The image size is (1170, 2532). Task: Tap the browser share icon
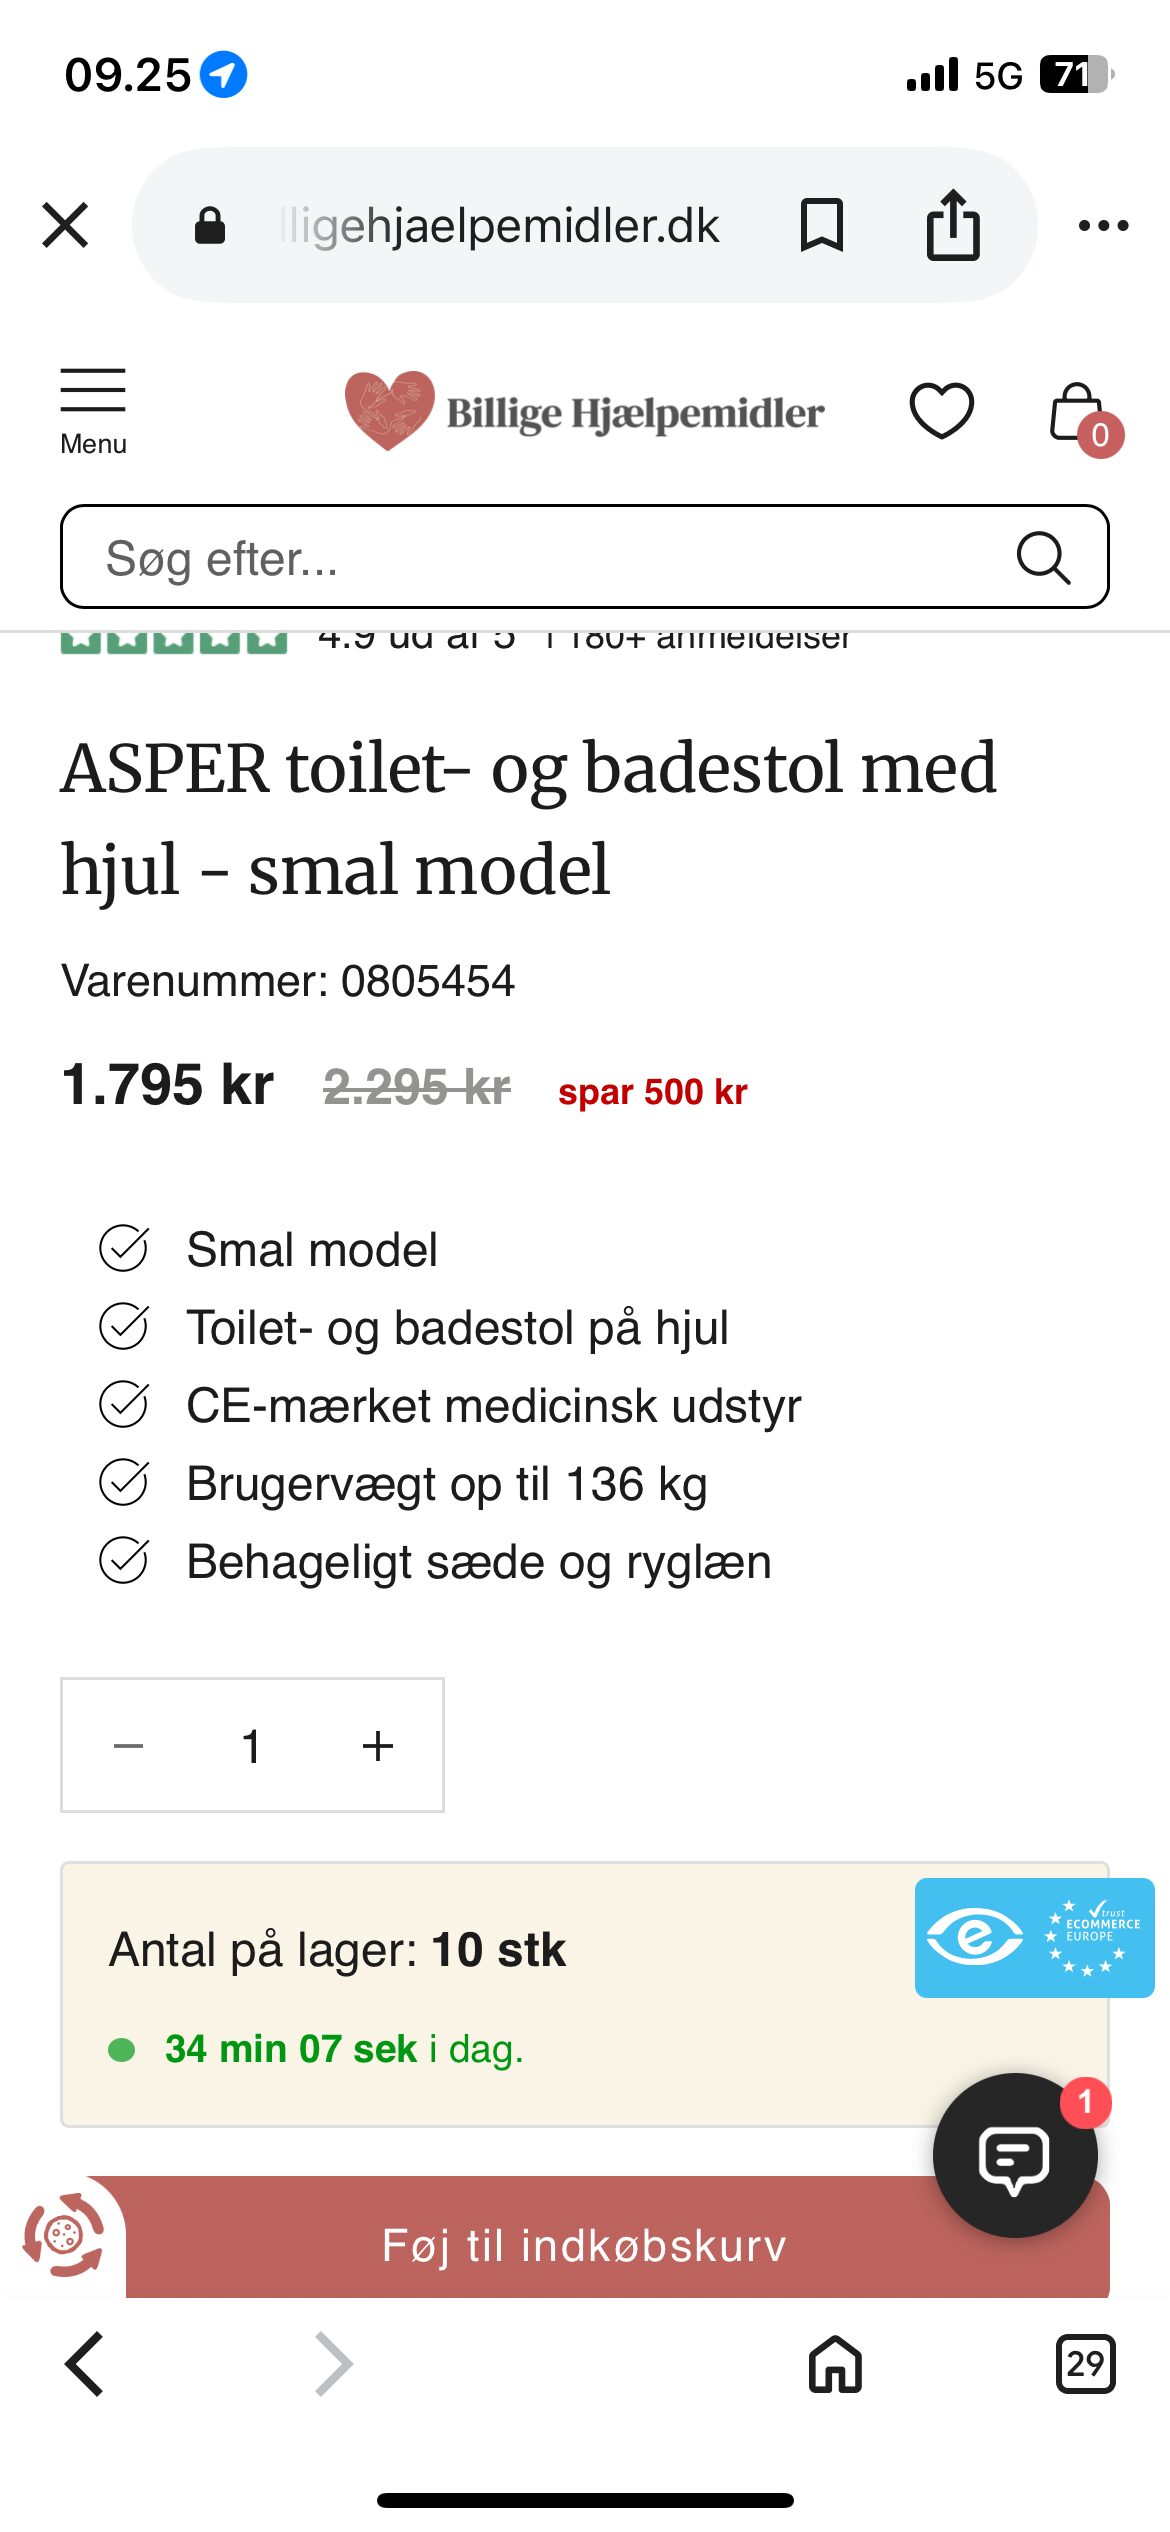[x=953, y=225]
